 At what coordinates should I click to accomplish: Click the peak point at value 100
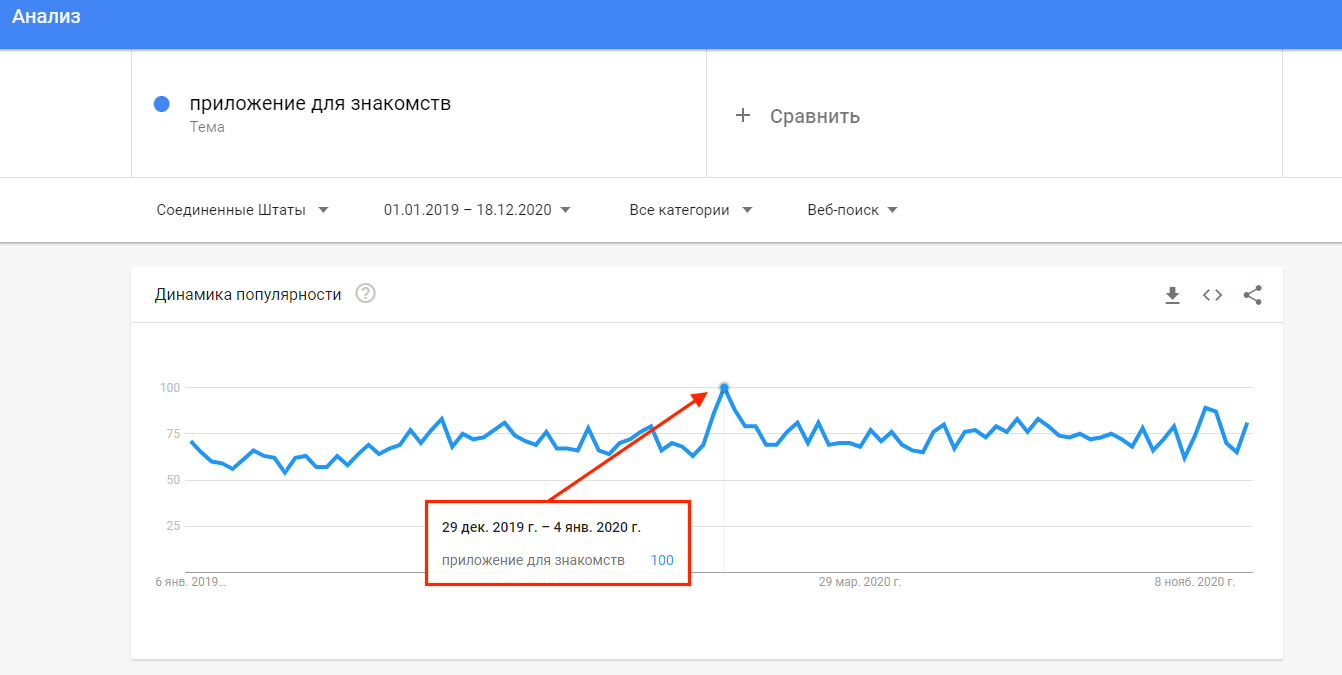click(x=724, y=388)
